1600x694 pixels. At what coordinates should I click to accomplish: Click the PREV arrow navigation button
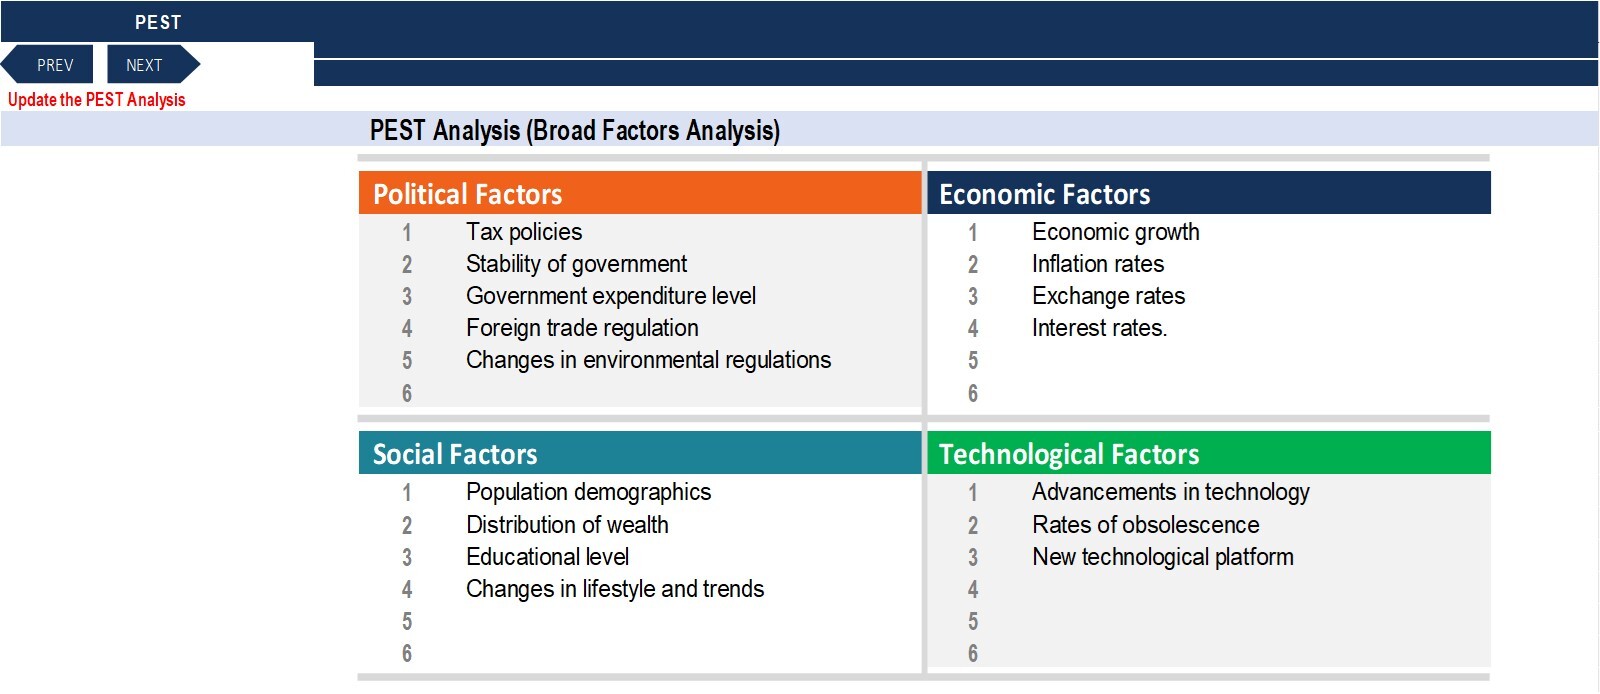(48, 64)
